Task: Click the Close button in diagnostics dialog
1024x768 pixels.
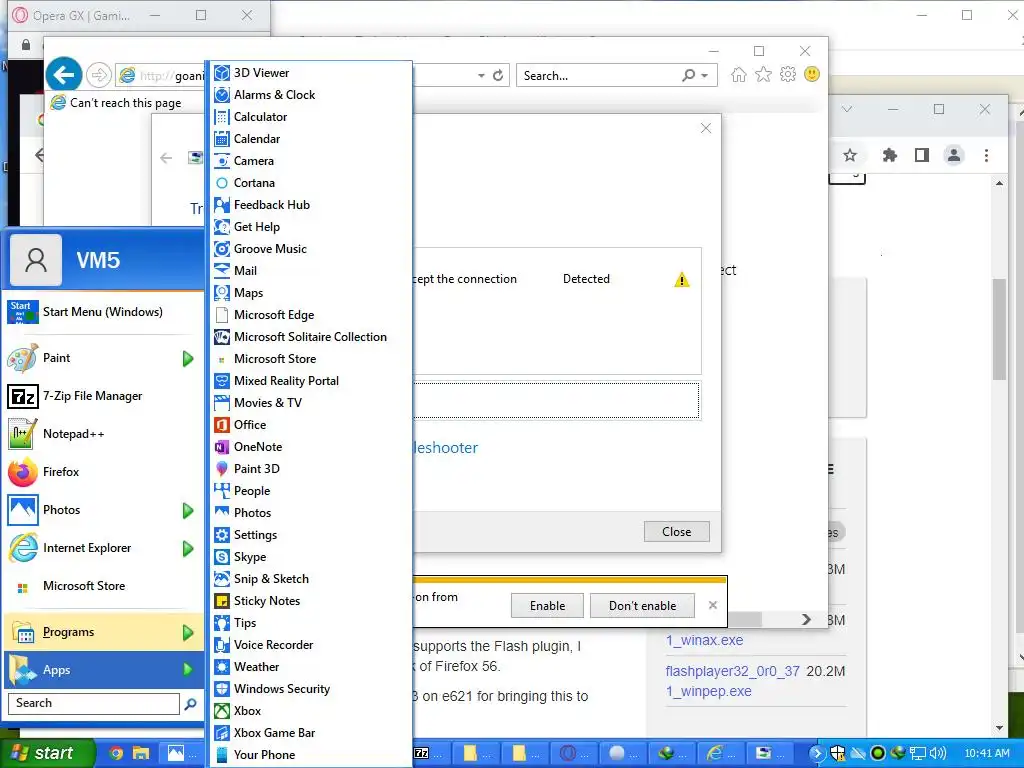Action: pyautogui.click(x=677, y=532)
